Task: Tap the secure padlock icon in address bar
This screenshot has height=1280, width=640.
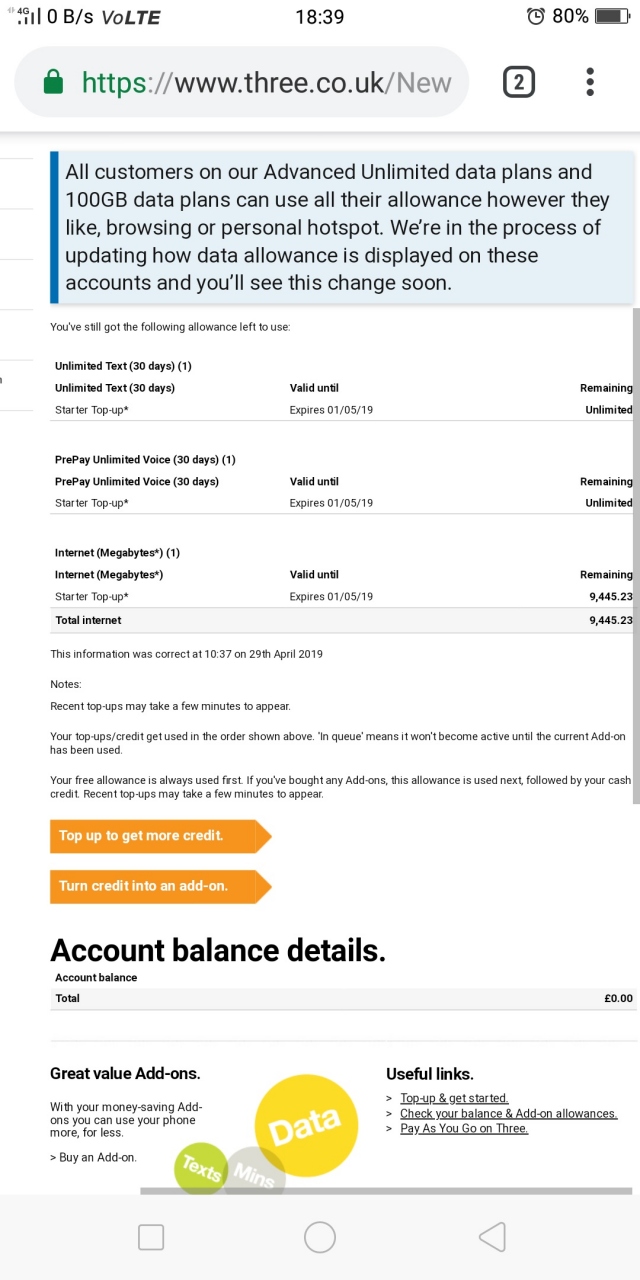Action: click(x=54, y=83)
